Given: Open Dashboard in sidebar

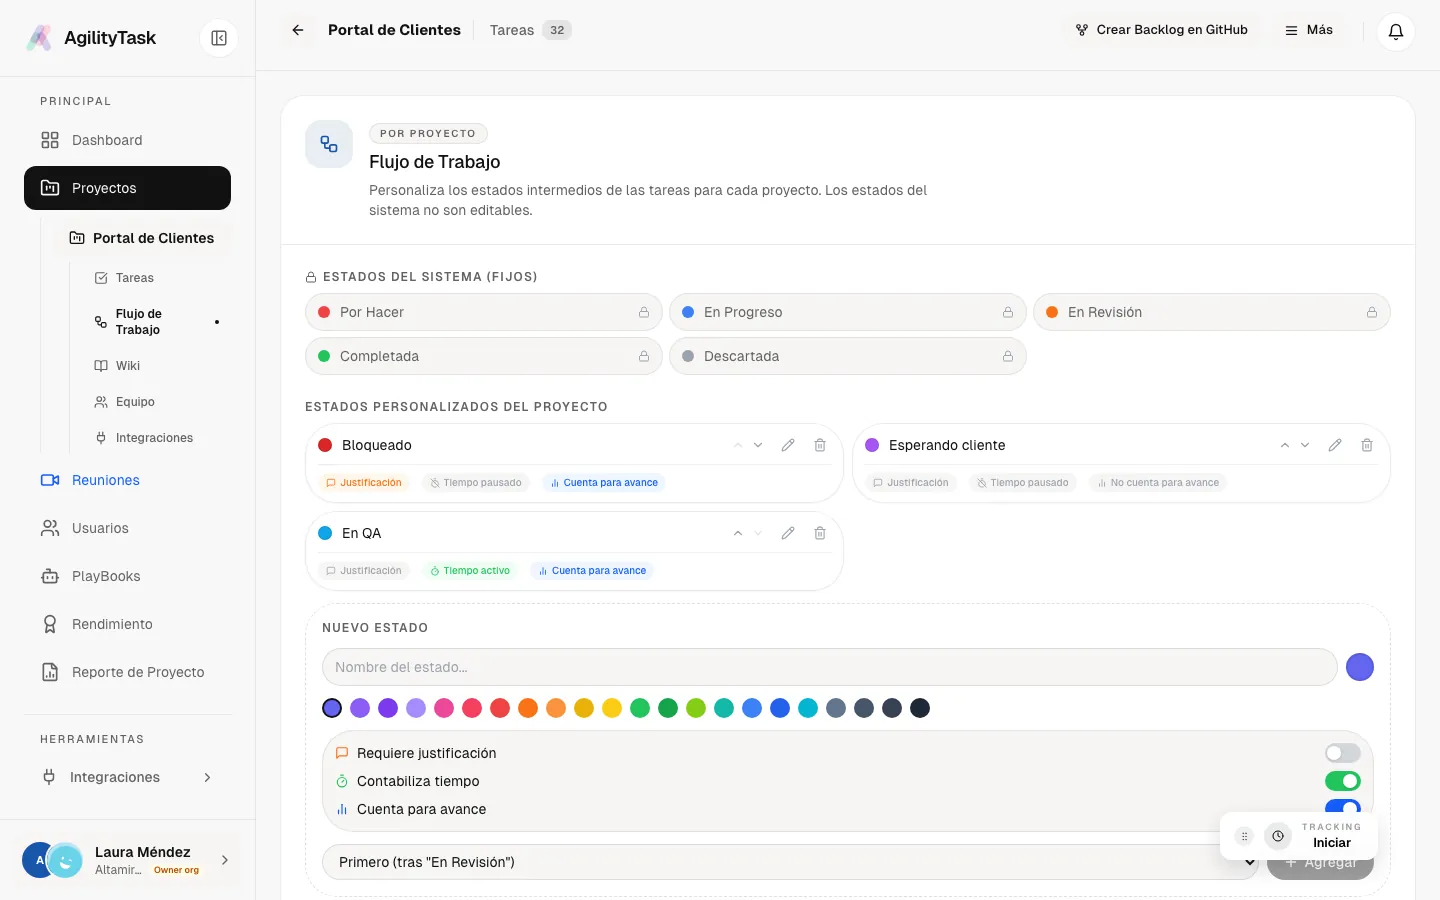Looking at the screenshot, I should [127, 140].
